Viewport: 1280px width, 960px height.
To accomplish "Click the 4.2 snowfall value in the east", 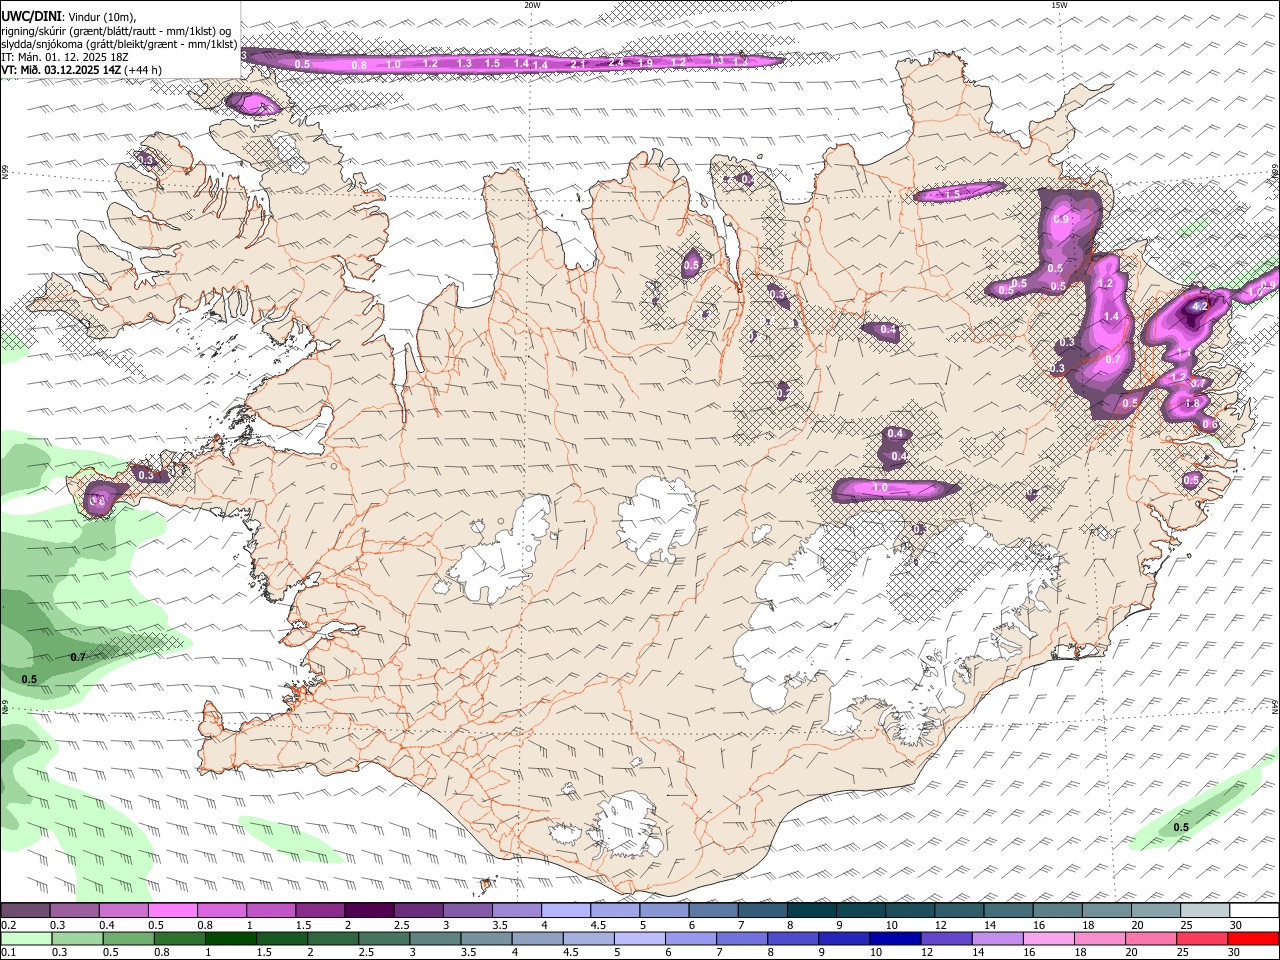I will 1201,305.
